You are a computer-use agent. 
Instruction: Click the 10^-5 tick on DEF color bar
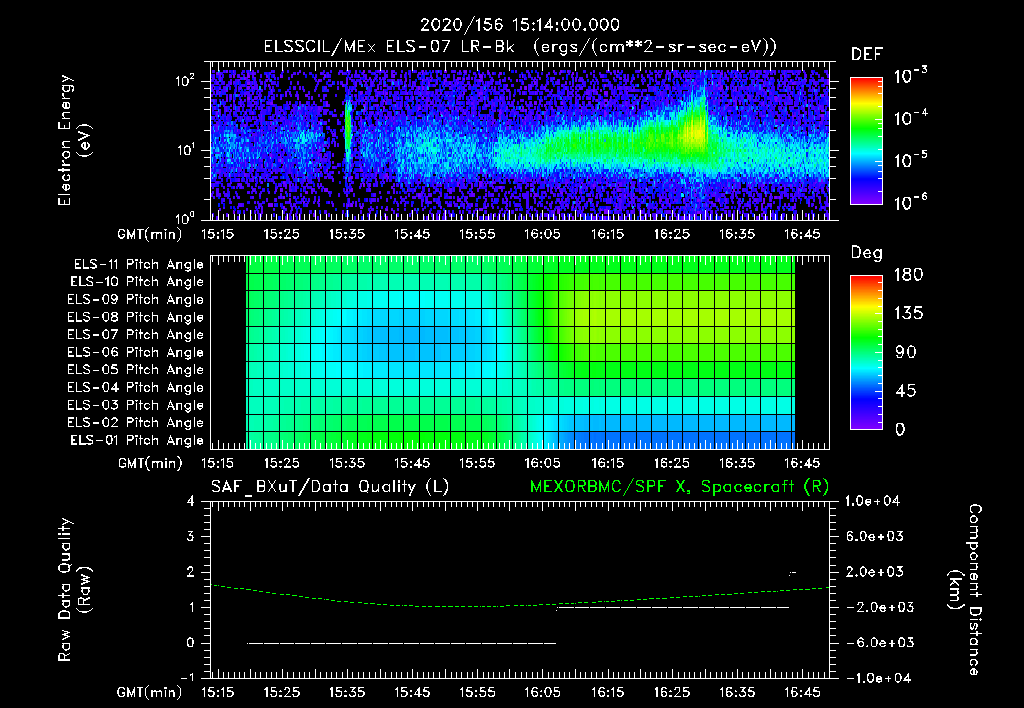910,160
